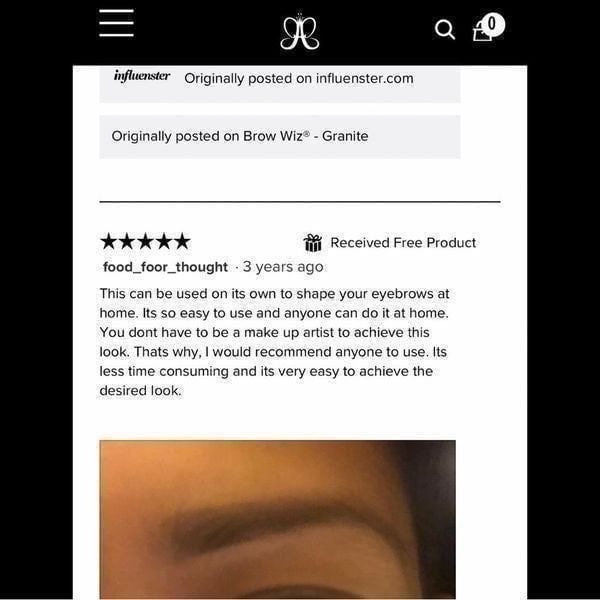This screenshot has width=600, height=600.
Task: Open search with the magnifier icon
Action: (445, 29)
